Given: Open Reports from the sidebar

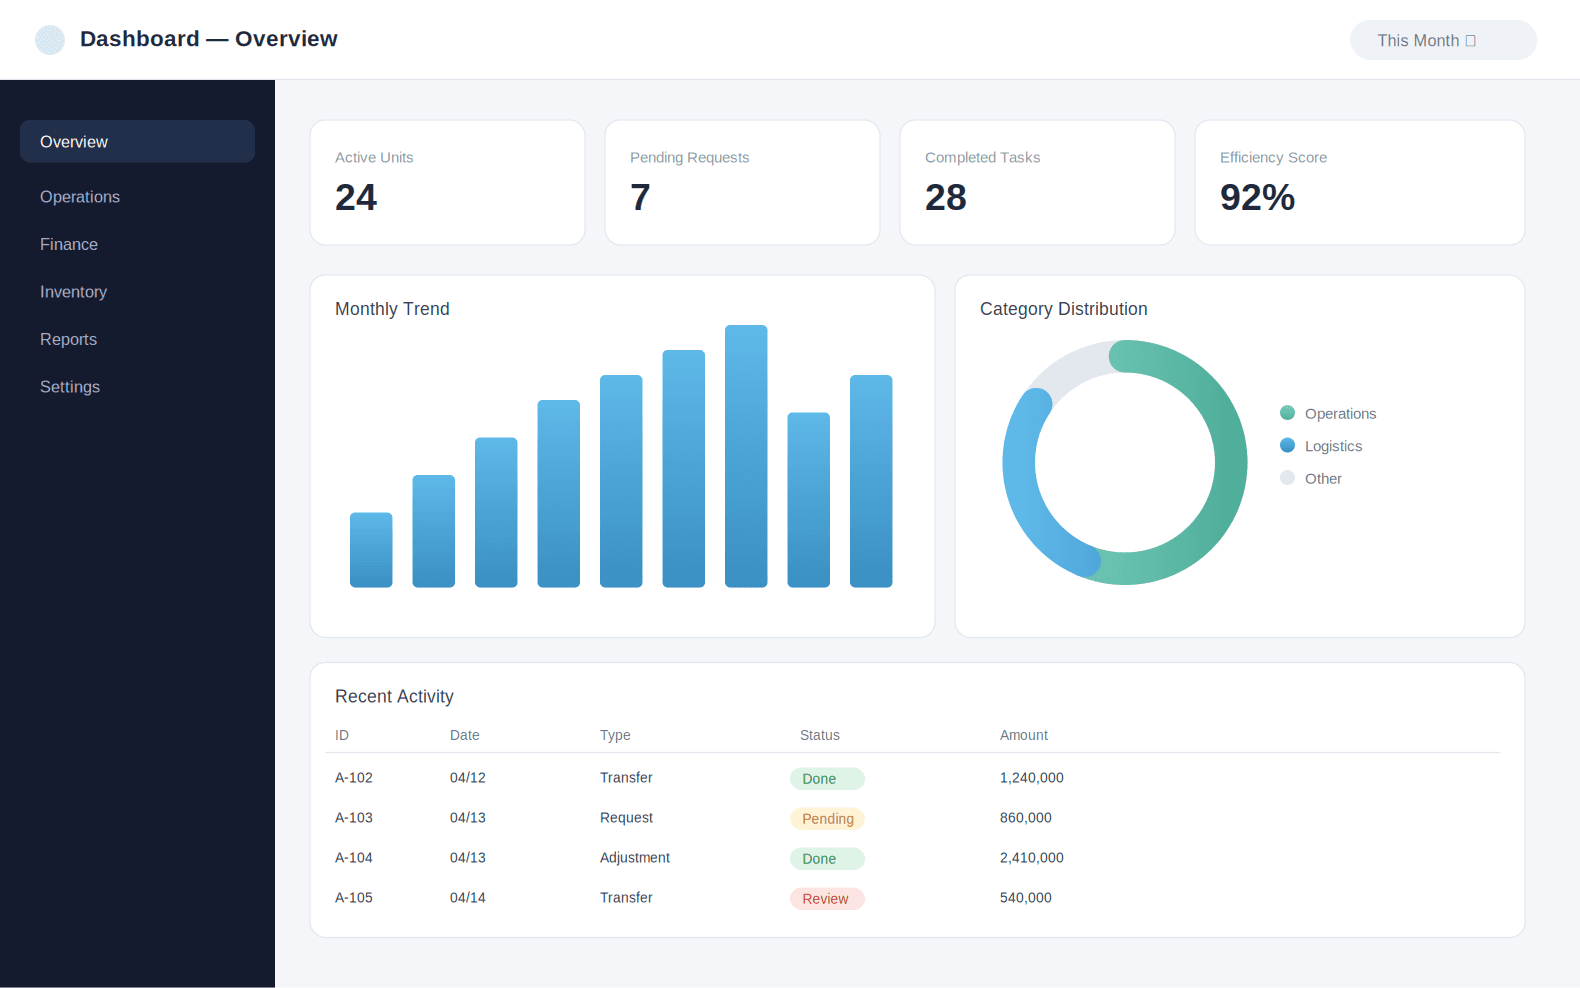Looking at the screenshot, I should click(x=68, y=339).
